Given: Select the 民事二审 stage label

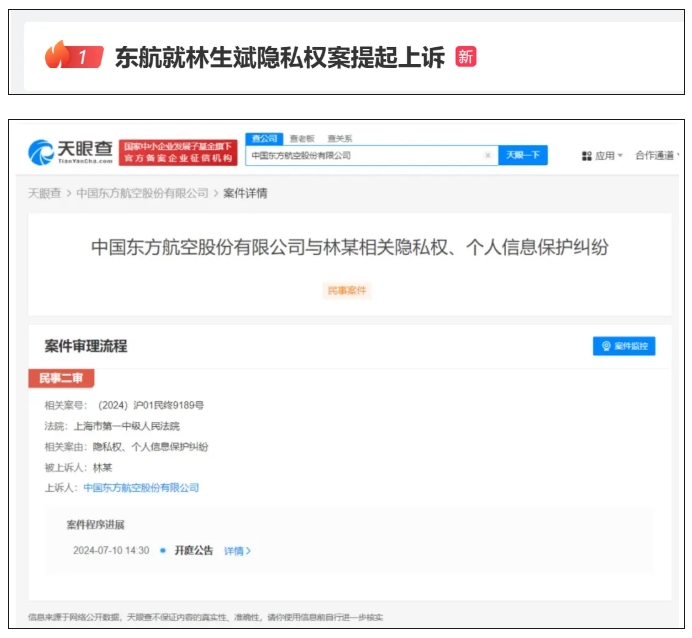Looking at the screenshot, I should (x=61, y=378).
